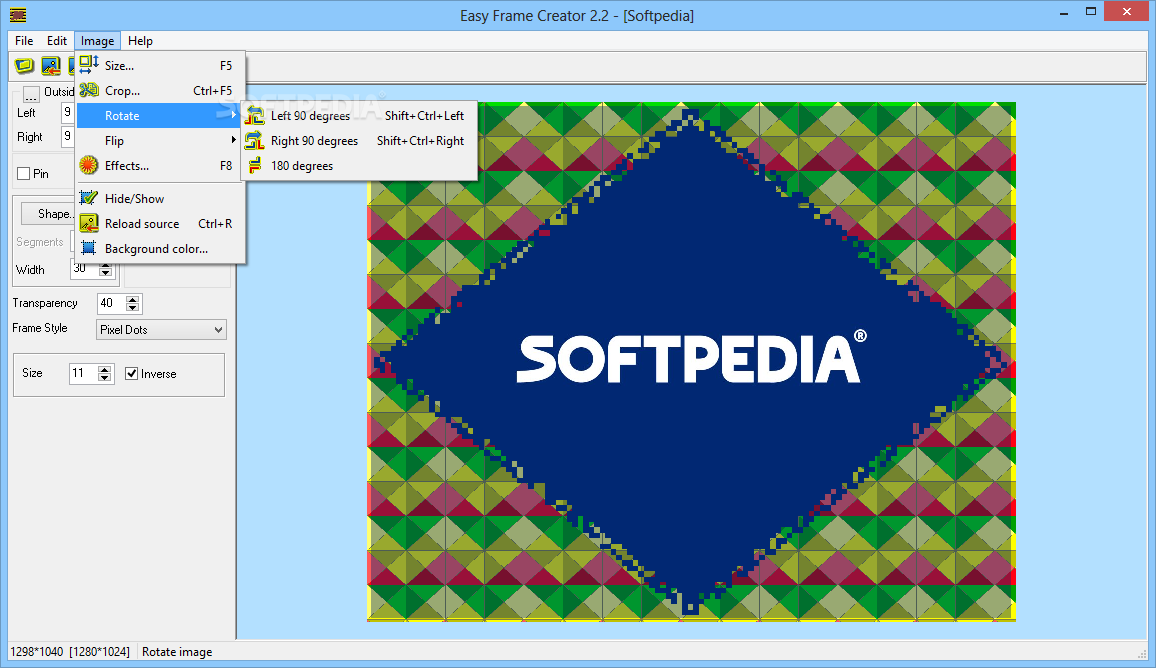Screen dimensions: 1156x668
Task: Click the Background color square icon
Action: click(89, 248)
